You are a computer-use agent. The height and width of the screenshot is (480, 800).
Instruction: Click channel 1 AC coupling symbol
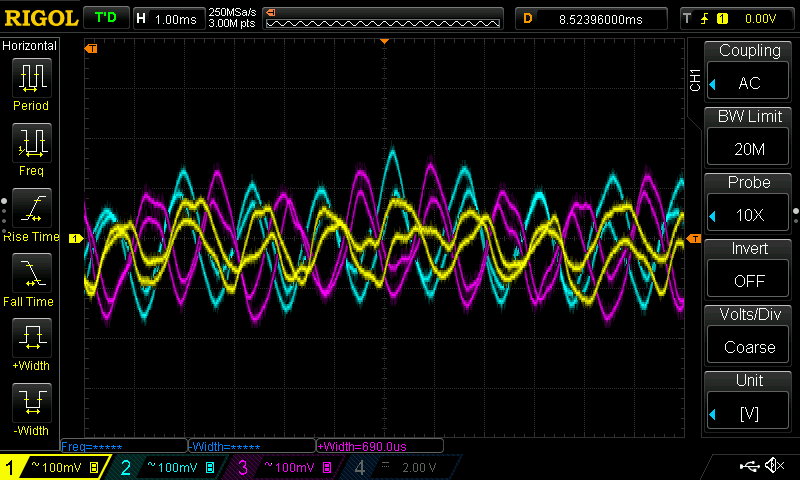pos(35,465)
